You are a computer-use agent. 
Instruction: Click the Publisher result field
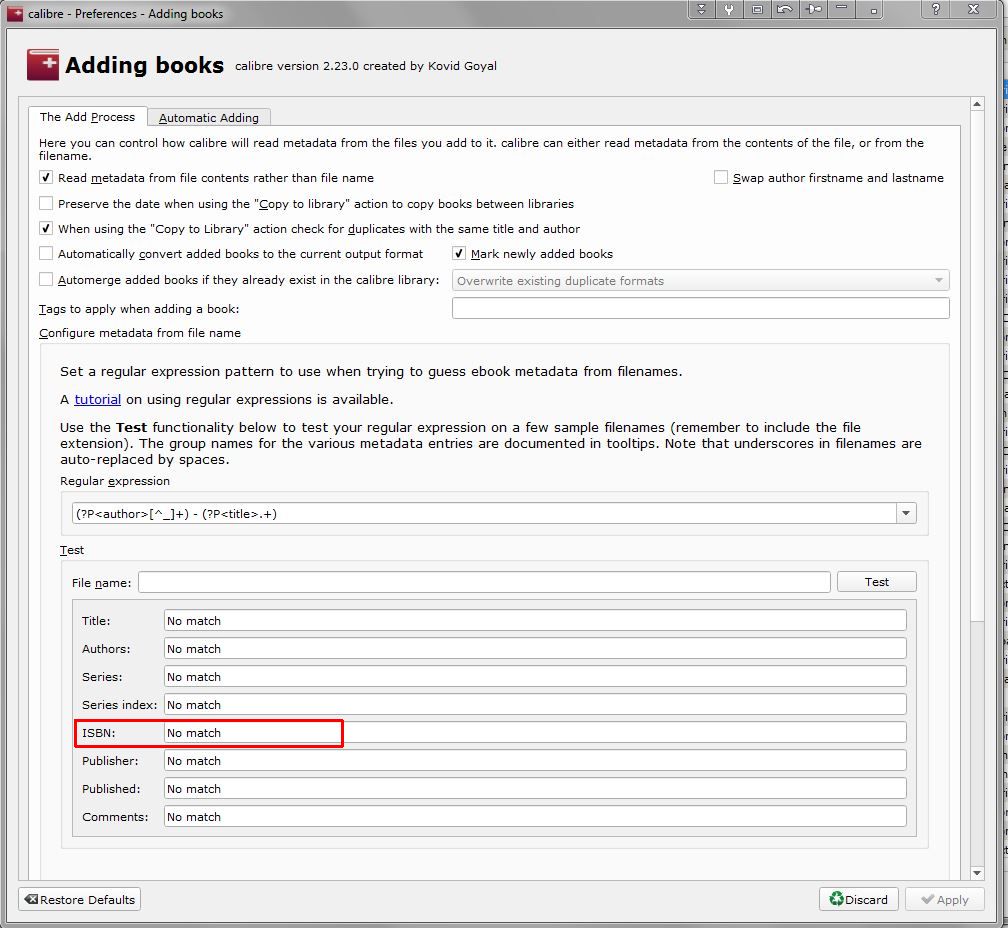535,760
